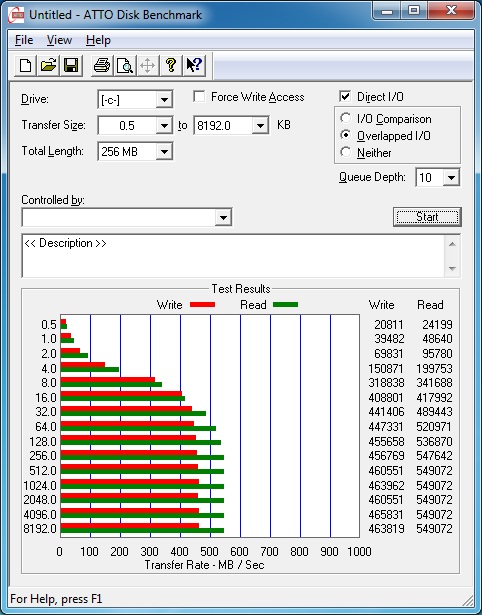
Task: Open the Total Length 256 MB dropdown
Action: (164, 152)
